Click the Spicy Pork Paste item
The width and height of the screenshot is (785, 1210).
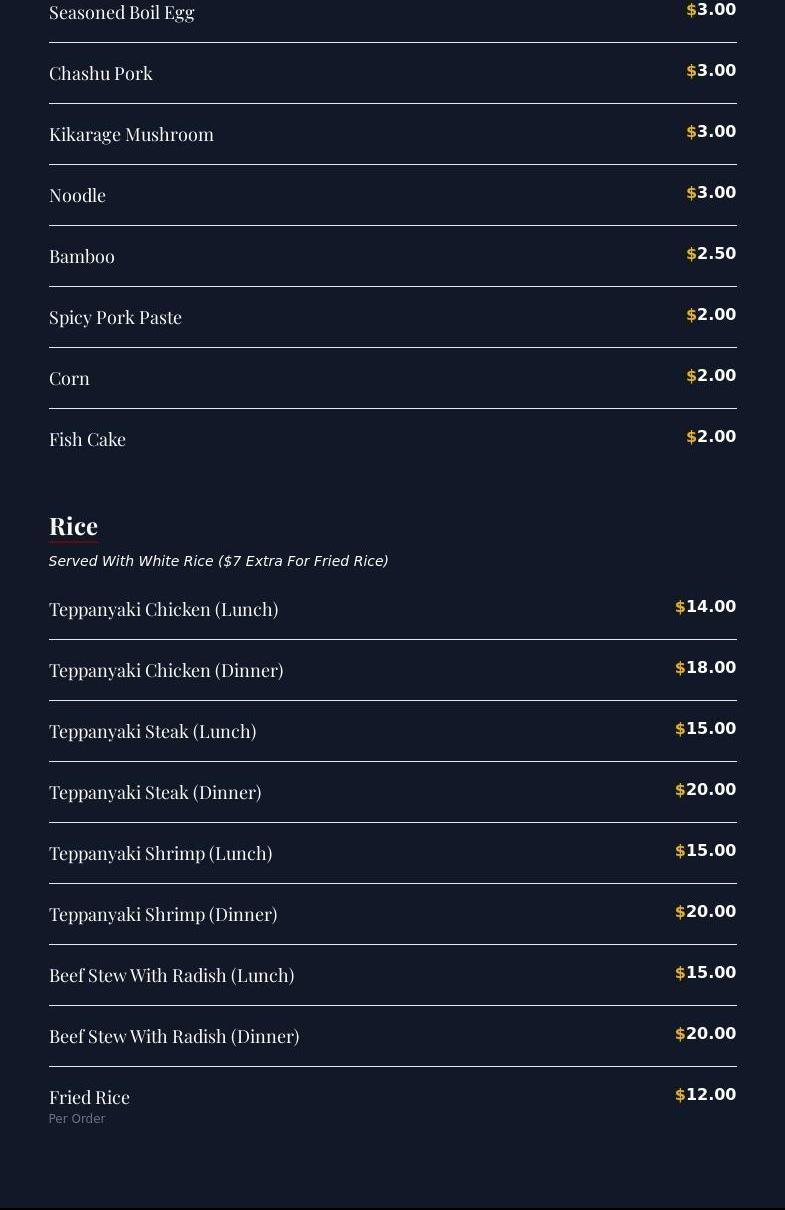(x=115, y=318)
